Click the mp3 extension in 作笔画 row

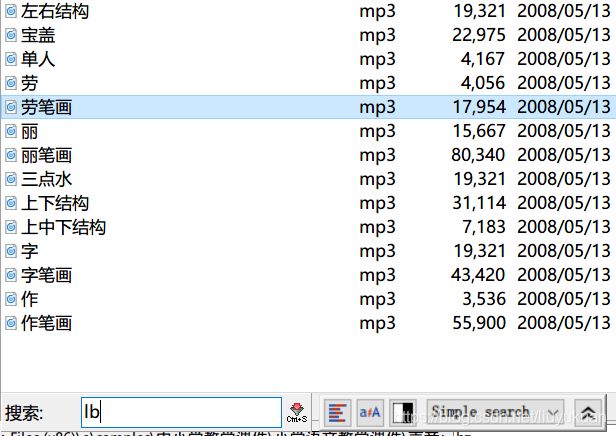(378, 324)
